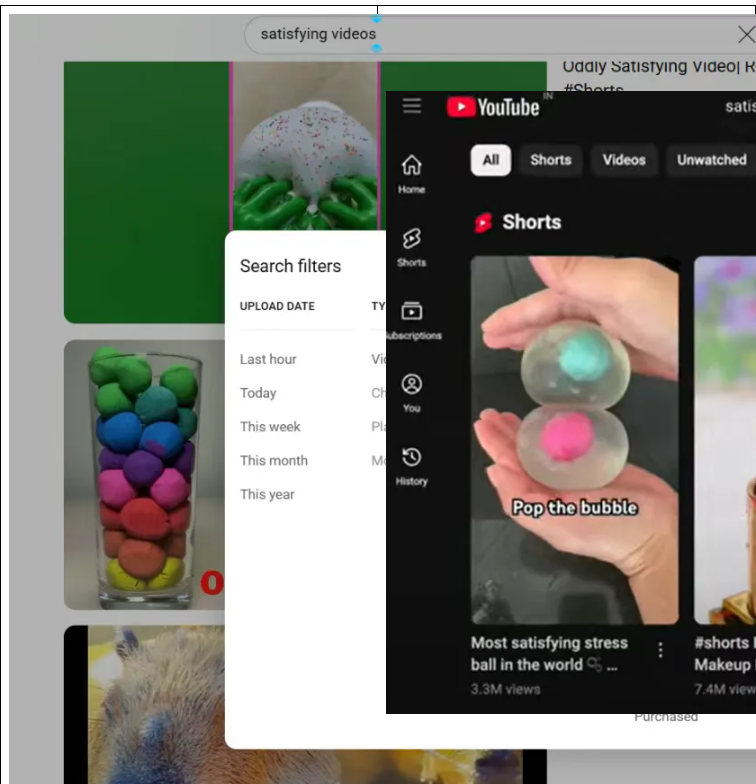Image resolution: width=756 pixels, height=784 pixels.
Task: Play the Pop the bubble short thumbnail
Action: [x=574, y=440]
